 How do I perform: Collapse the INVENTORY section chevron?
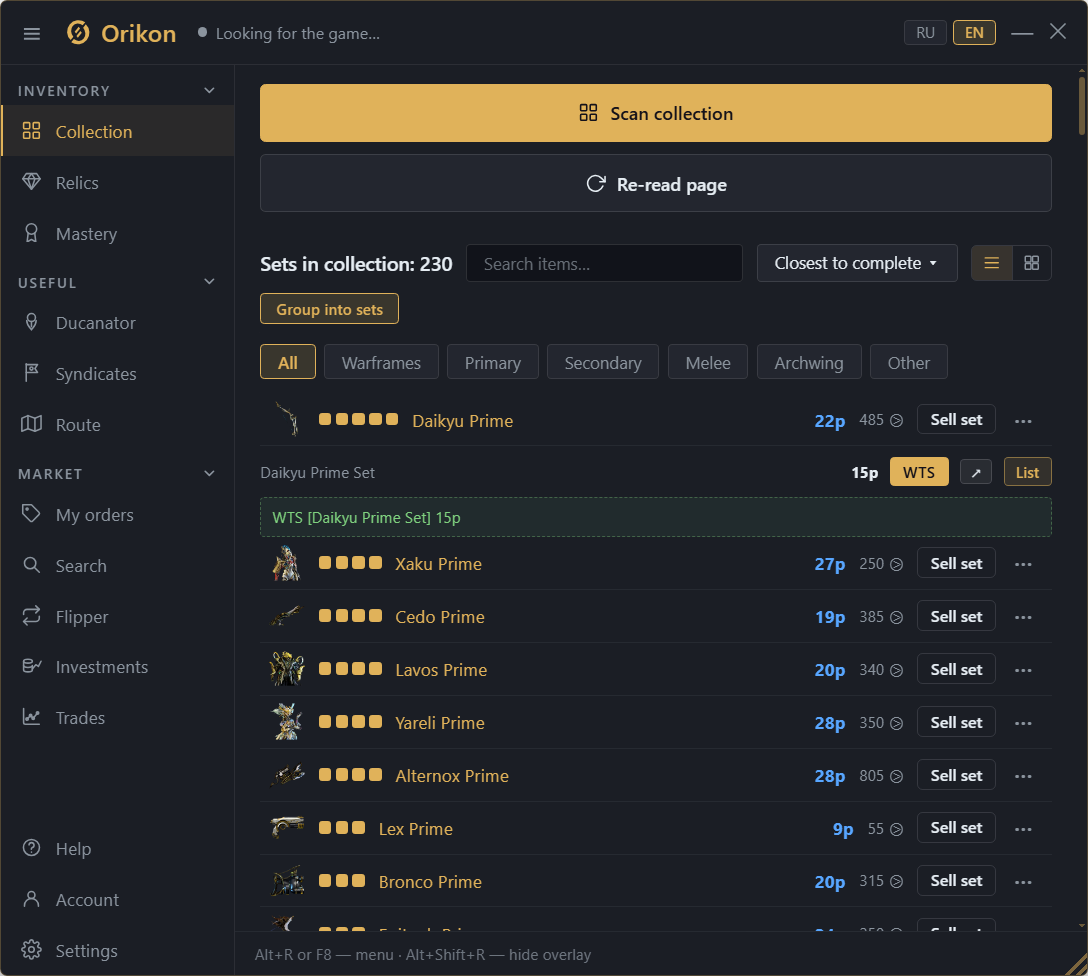click(x=209, y=91)
